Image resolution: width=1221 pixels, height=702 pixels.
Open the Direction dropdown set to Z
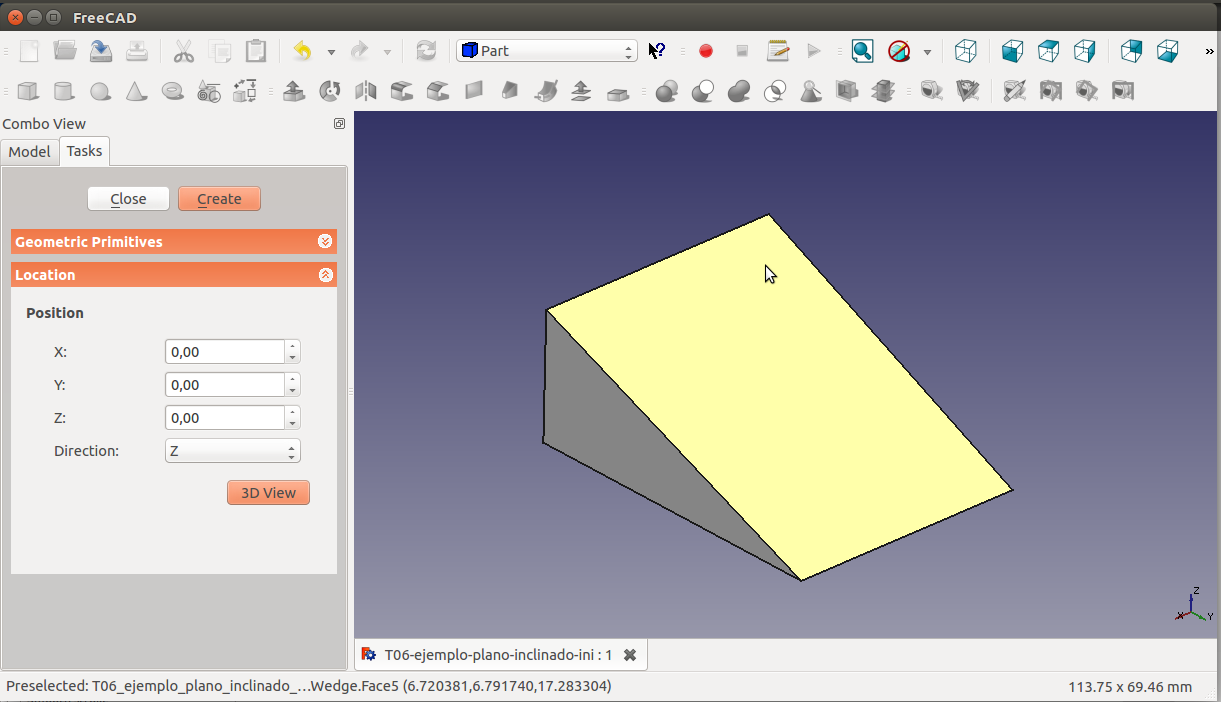[x=232, y=451]
